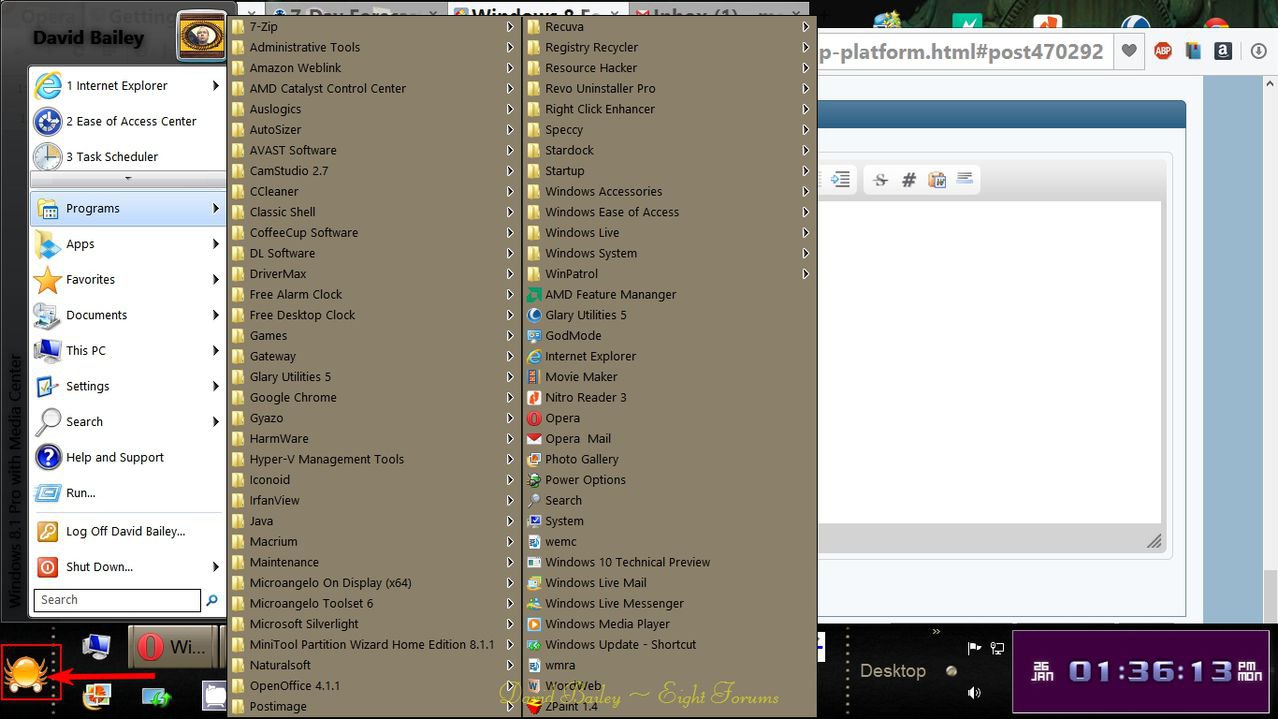Screen dimensions: 1278x719
Task: Expand the Google Chrome folder arrow
Action: click(510, 397)
